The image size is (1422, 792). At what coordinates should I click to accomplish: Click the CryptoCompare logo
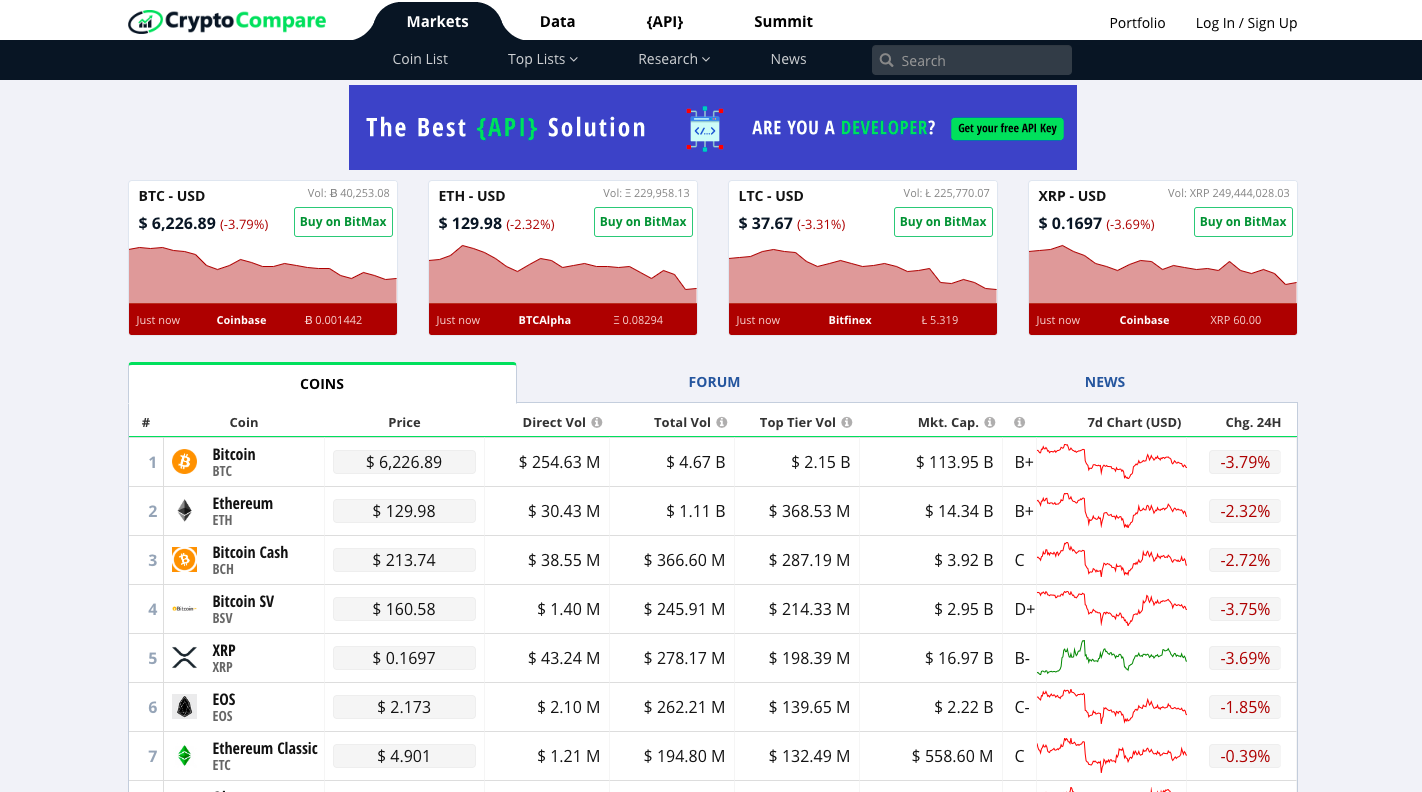pyautogui.click(x=227, y=21)
